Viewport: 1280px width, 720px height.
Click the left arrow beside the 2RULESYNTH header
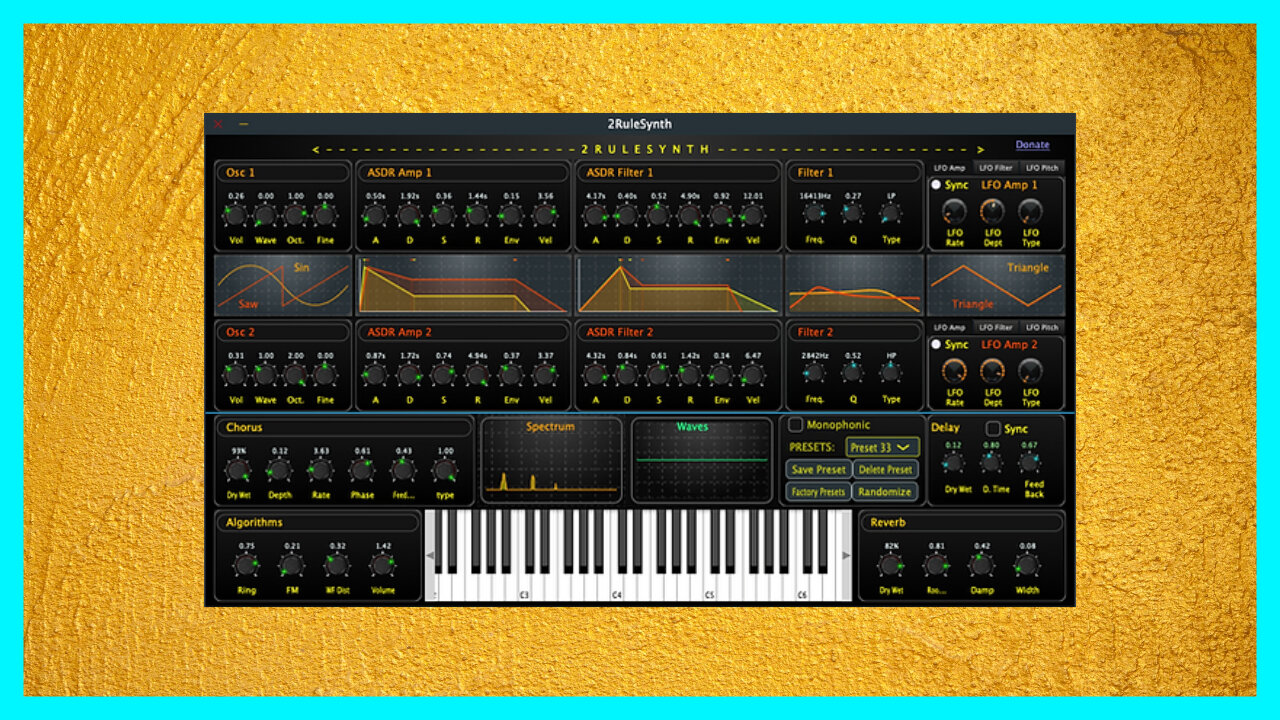[315, 150]
